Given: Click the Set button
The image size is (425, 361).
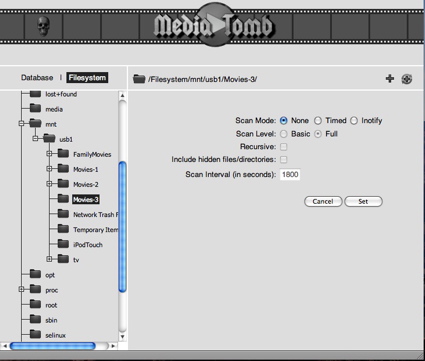Looking at the screenshot, I should pos(363,201).
